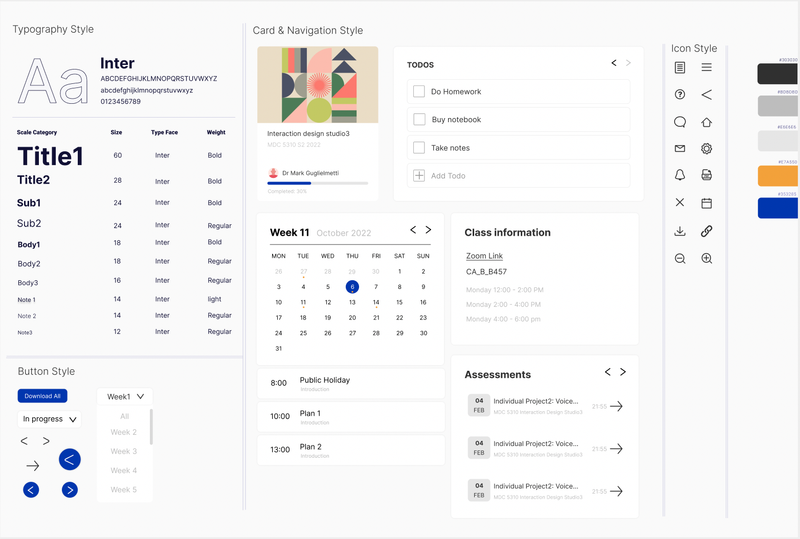Select the blue color swatch
Image resolution: width=800 pixels, height=539 pixels.
point(778,208)
